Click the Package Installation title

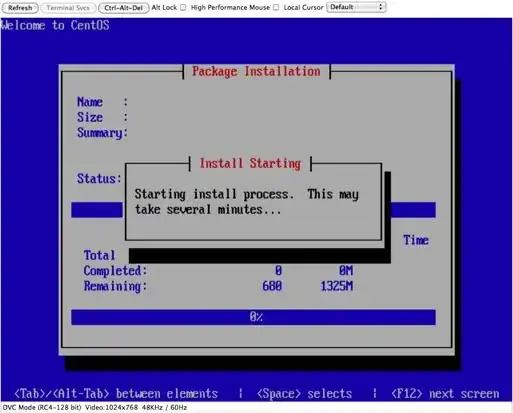point(256,71)
